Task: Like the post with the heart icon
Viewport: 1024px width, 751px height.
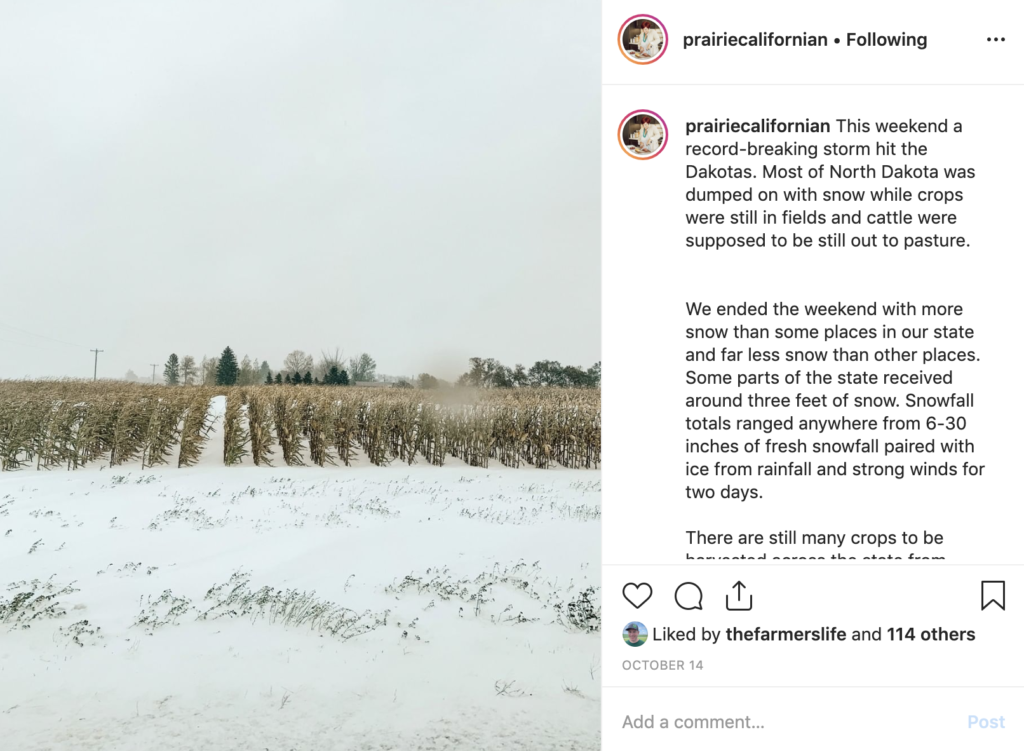Action: (x=637, y=596)
